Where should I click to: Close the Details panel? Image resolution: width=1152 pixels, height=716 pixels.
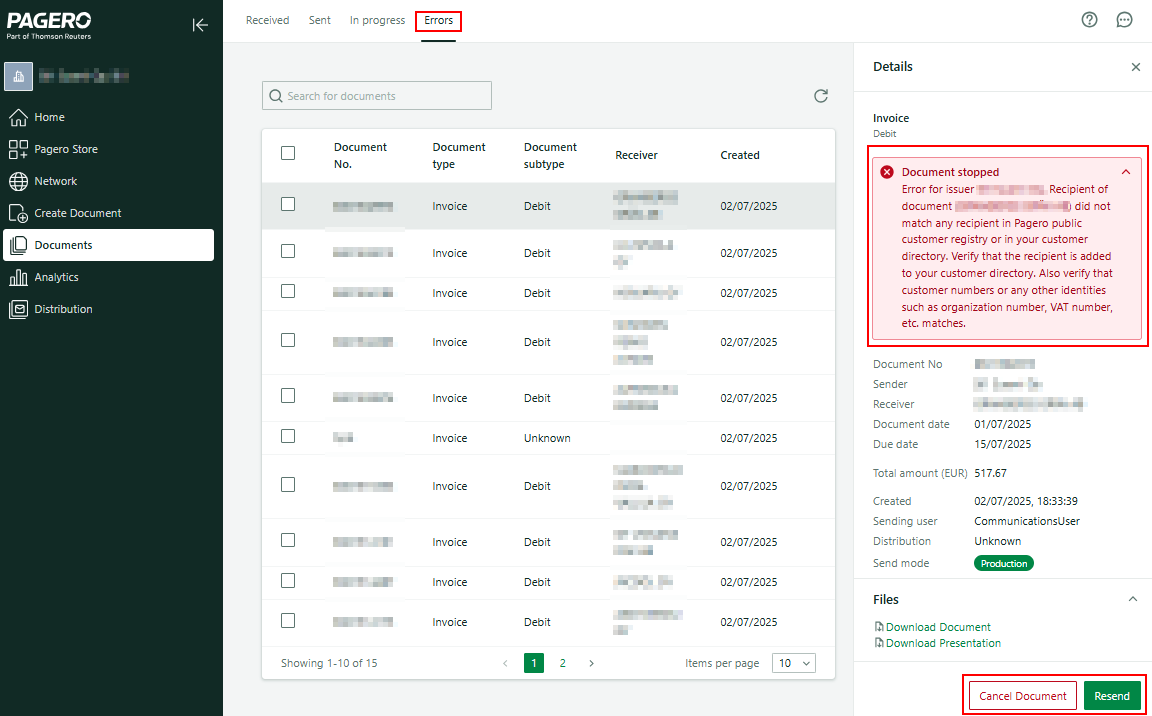click(x=1135, y=67)
